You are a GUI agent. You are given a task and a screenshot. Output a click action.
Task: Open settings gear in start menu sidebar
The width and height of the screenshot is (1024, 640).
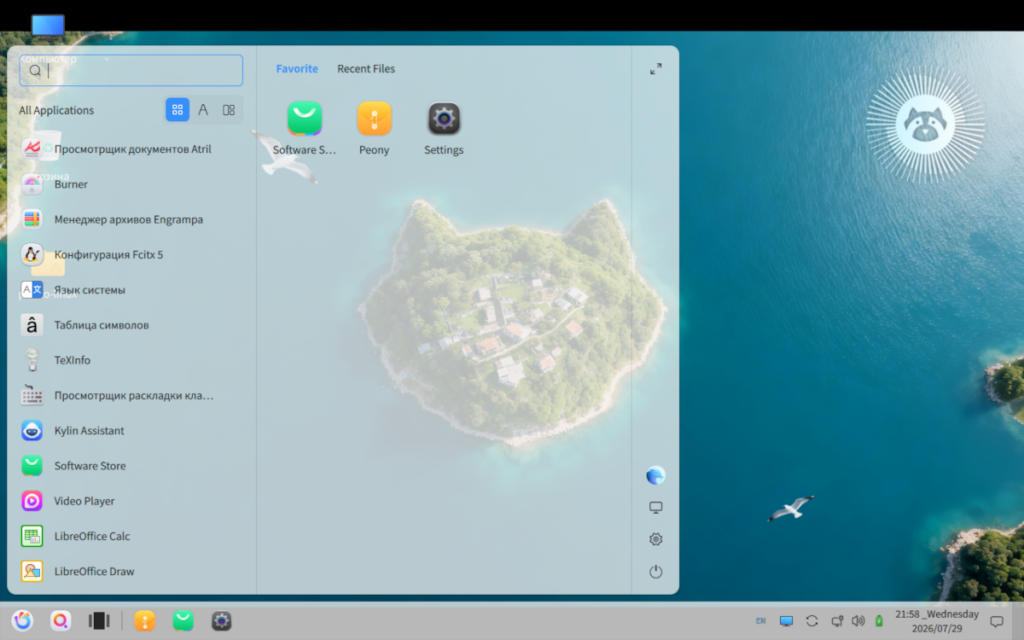tap(656, 539)
